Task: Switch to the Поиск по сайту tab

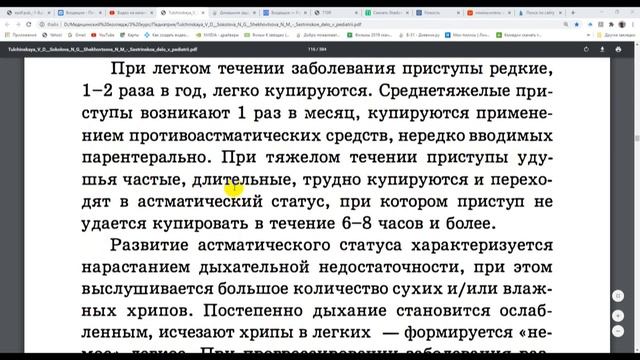Action: click(x=540, y=13)
